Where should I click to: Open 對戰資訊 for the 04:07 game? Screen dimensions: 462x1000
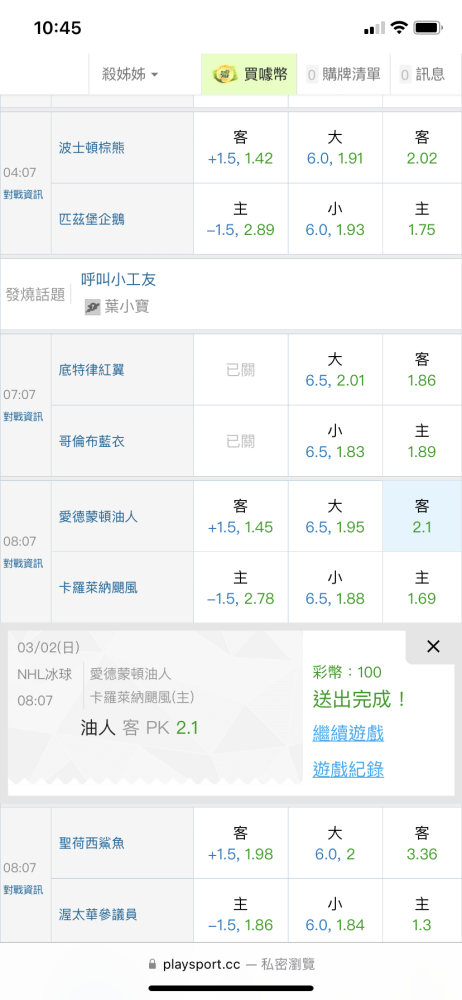23,195
